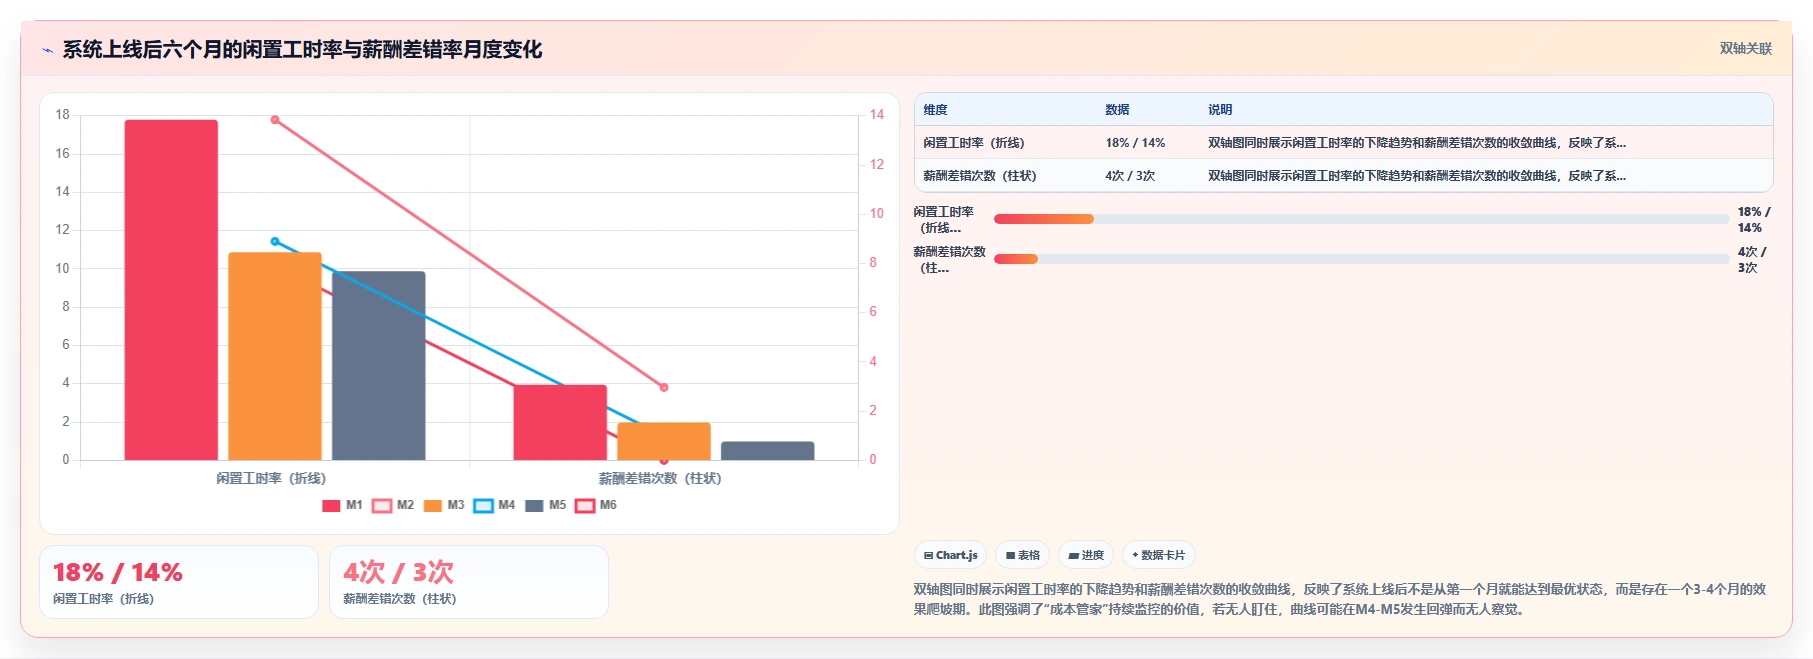Toggle M1 legend series
This screenshot has width=1813, height=659.
tap(342, 505)
